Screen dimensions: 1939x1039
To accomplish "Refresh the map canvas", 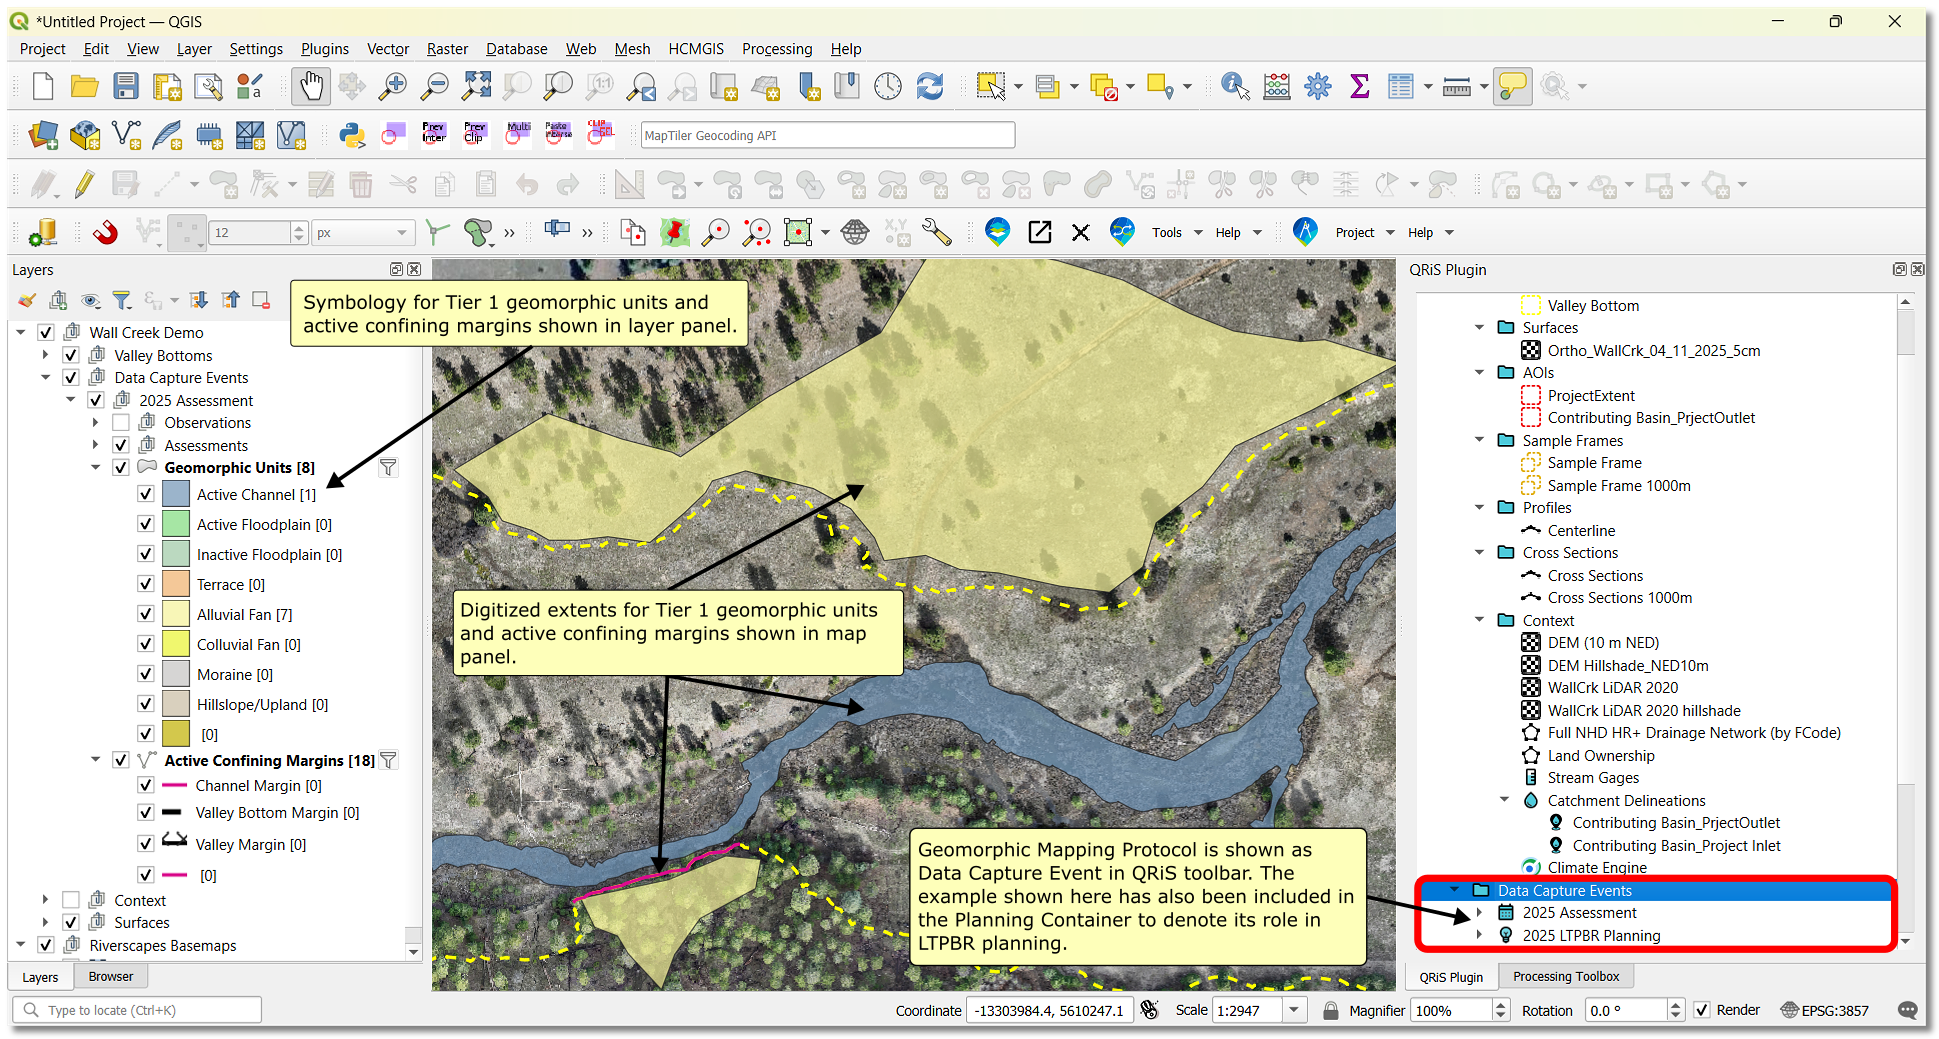I will pos(930,86).
